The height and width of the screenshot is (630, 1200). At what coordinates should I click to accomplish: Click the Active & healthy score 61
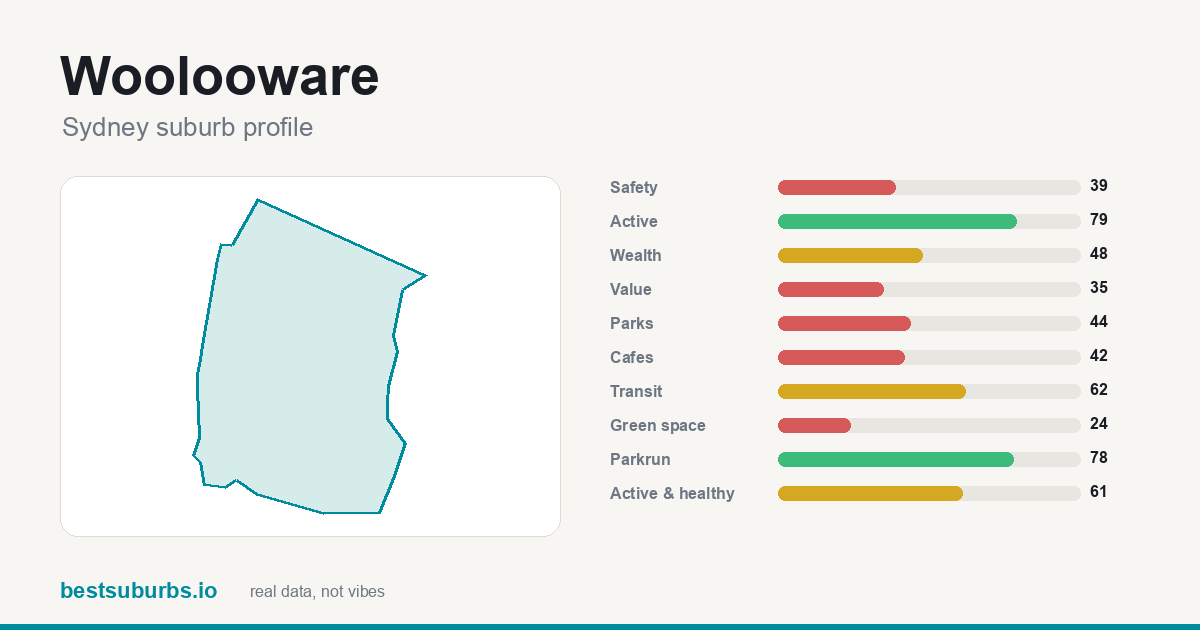coord(1099,492)
